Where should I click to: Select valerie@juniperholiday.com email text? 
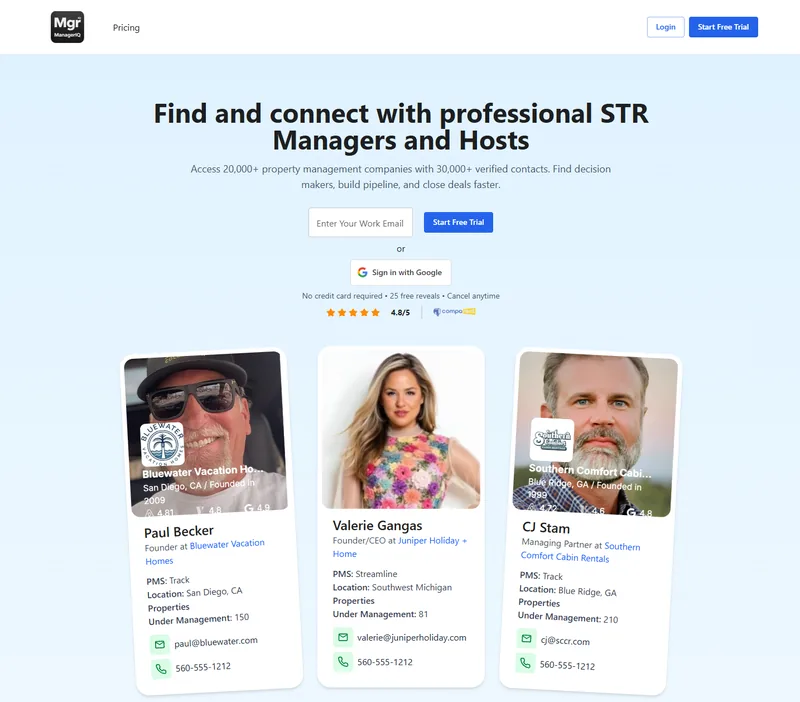tap(412, 638)
